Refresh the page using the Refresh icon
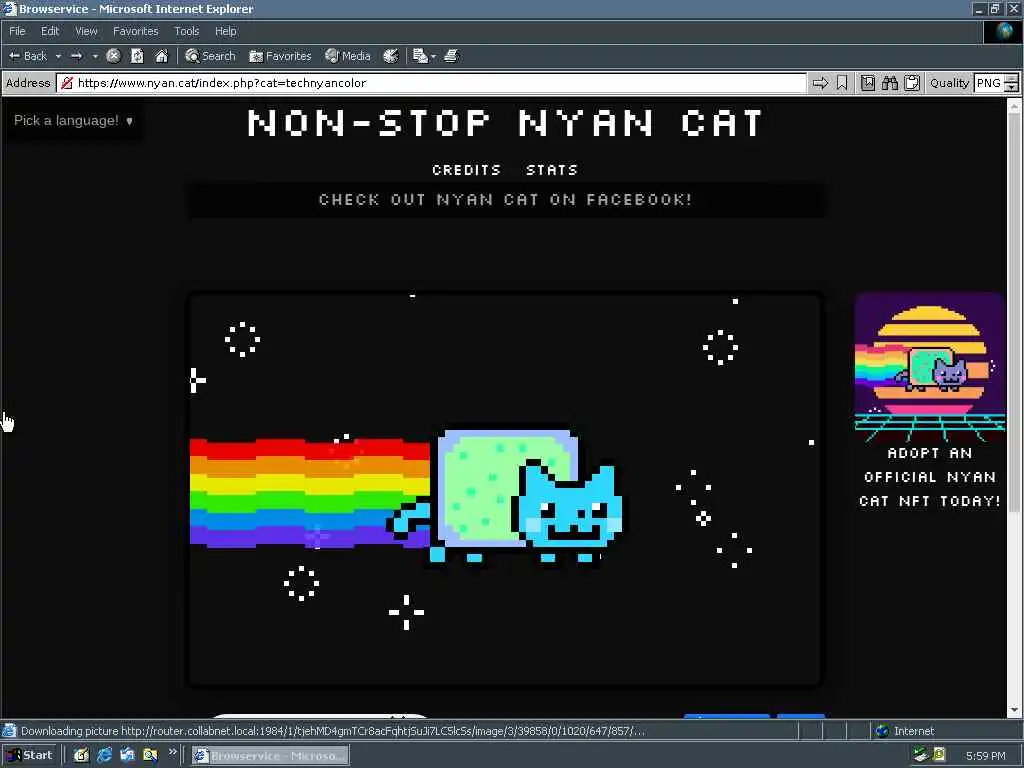 pyautogui.click(x=137, y=56)
